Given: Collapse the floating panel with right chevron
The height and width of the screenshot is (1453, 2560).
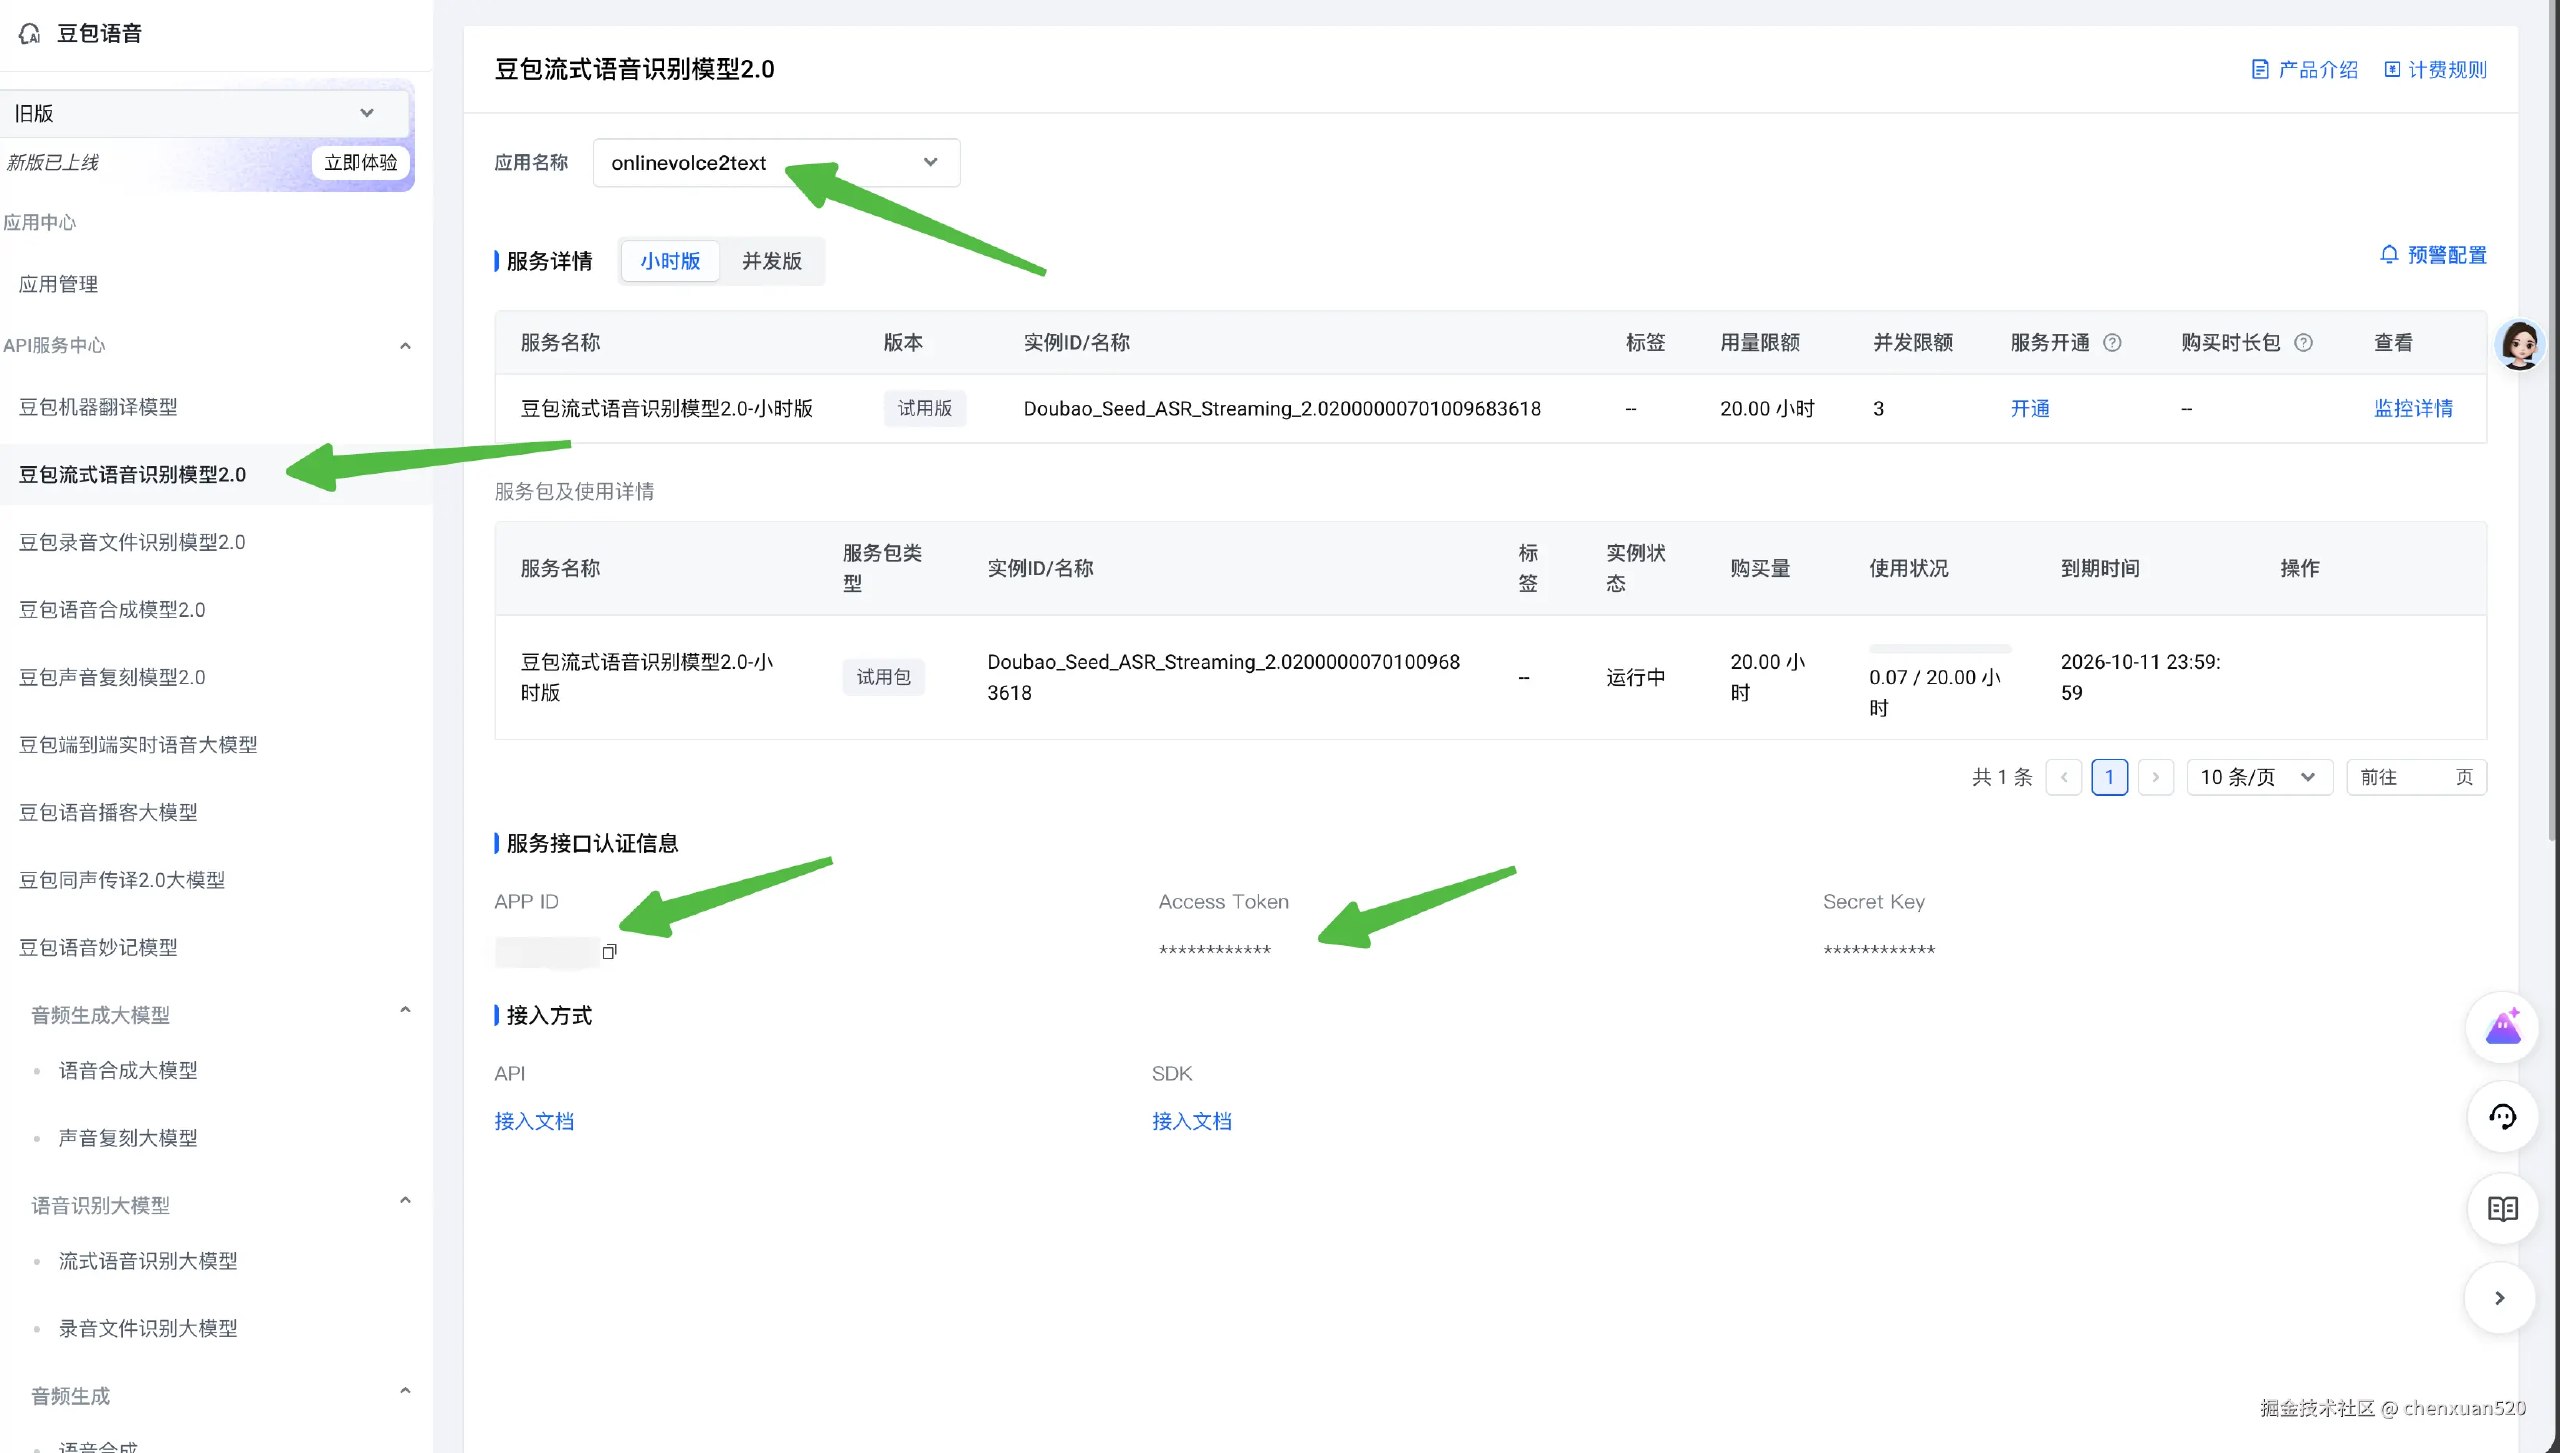Looking at the screenshot, I should [x=2499, y=1298].
